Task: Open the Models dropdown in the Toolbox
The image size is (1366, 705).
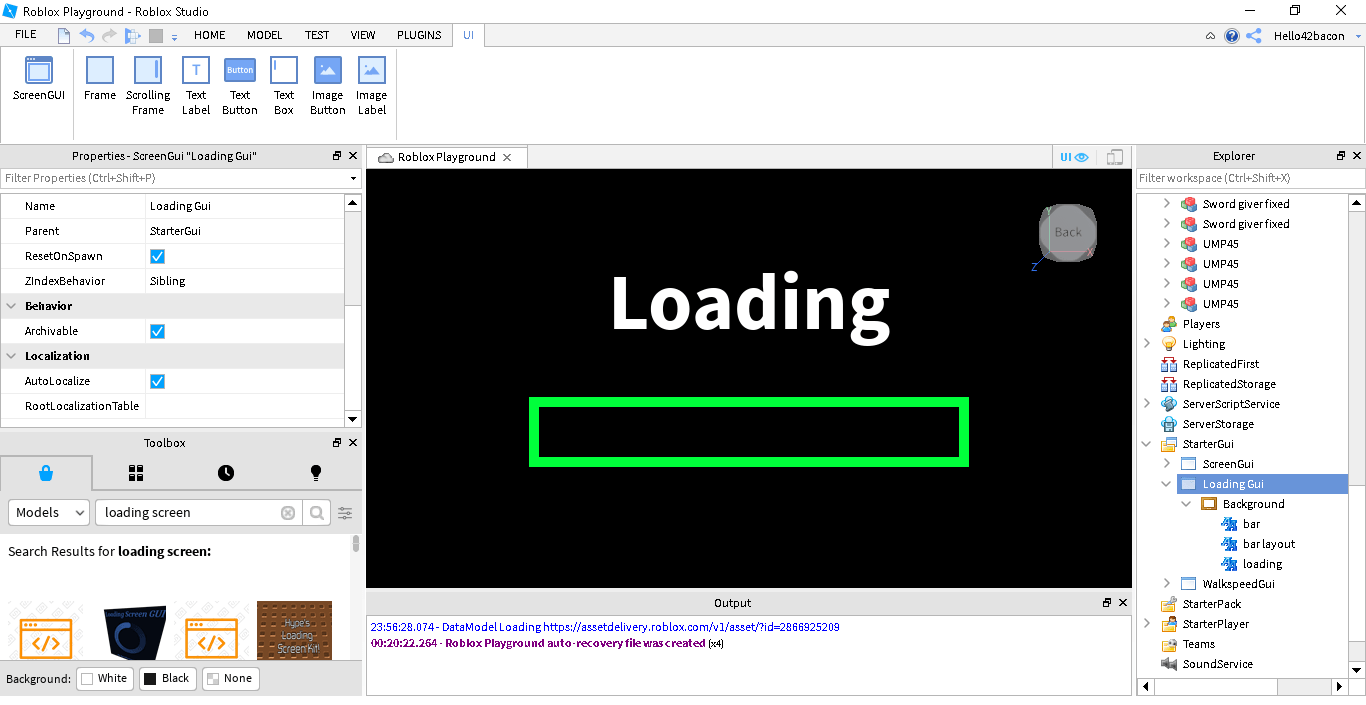Action: 48,512
